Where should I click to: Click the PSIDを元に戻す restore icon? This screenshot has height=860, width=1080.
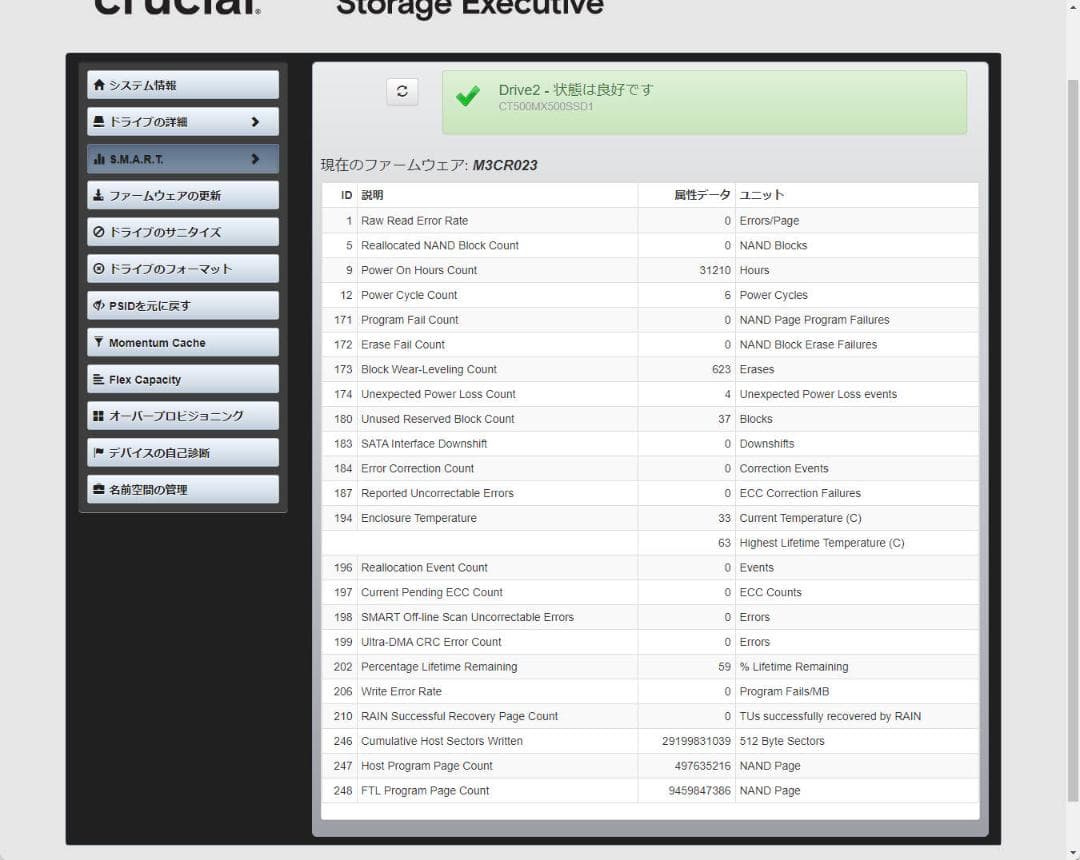[x=100, y=305]
